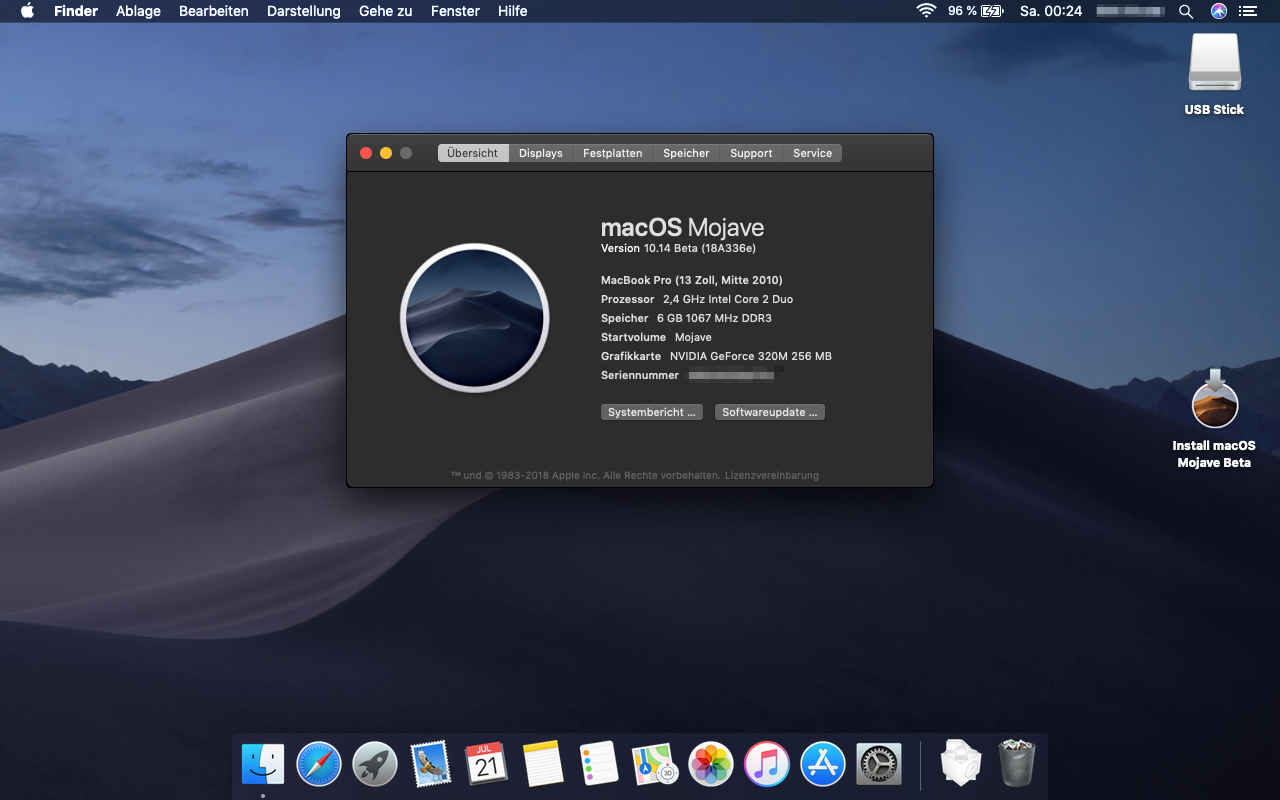Activate Siri from the menu bar
1280x800 pixels.
click(x=1218, y=11)
